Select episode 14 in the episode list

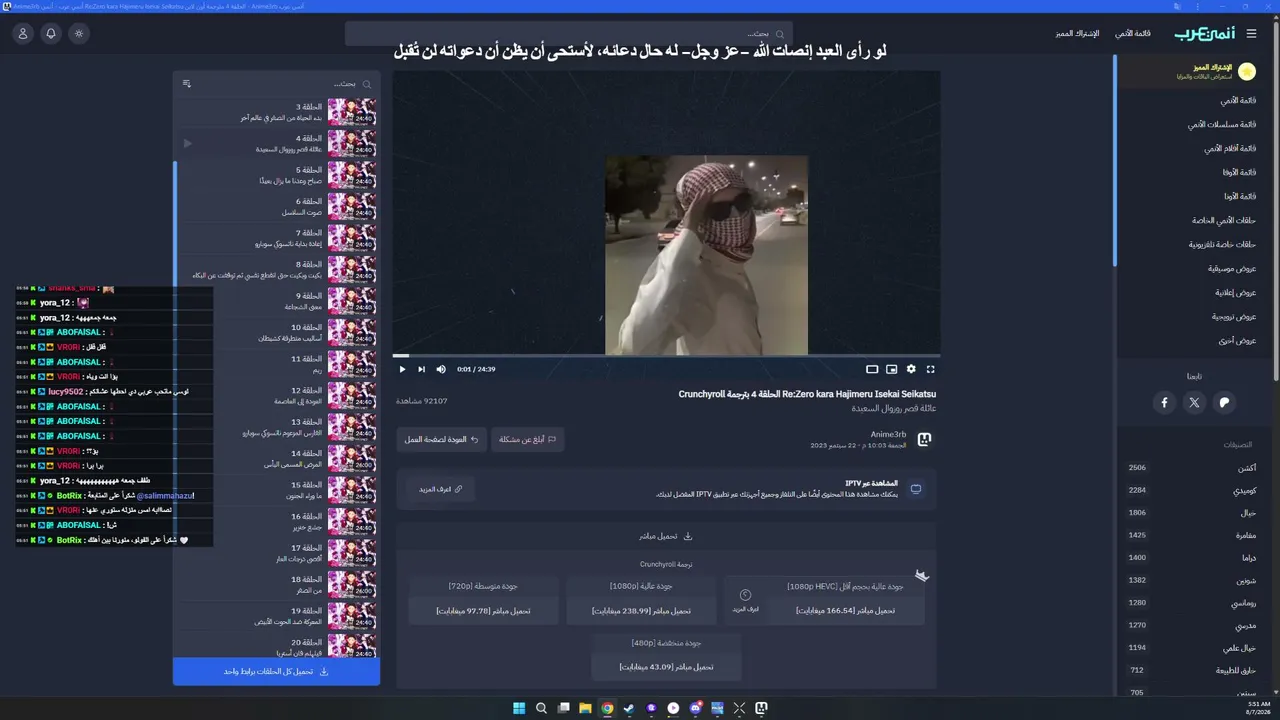(x=277, y=459)
